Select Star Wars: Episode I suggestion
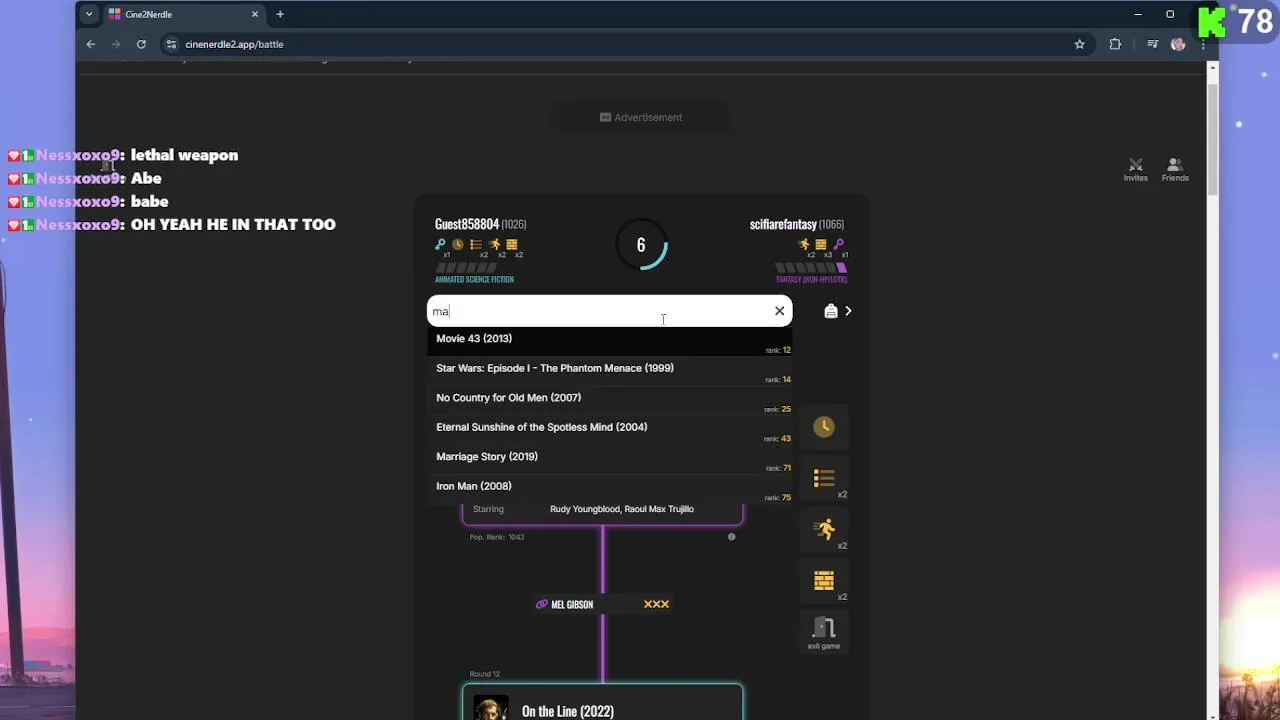The width and height of the screenshot is (1280, 720). point(609,370)
